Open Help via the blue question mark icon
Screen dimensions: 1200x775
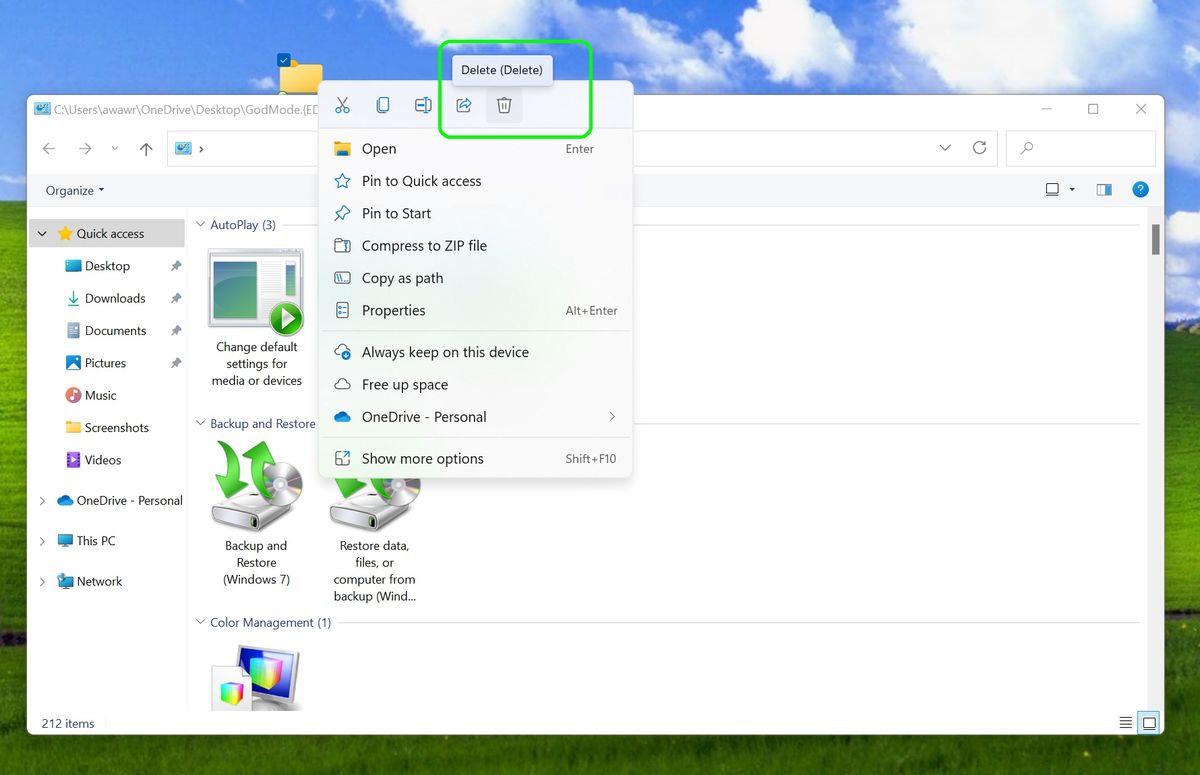1140,189
